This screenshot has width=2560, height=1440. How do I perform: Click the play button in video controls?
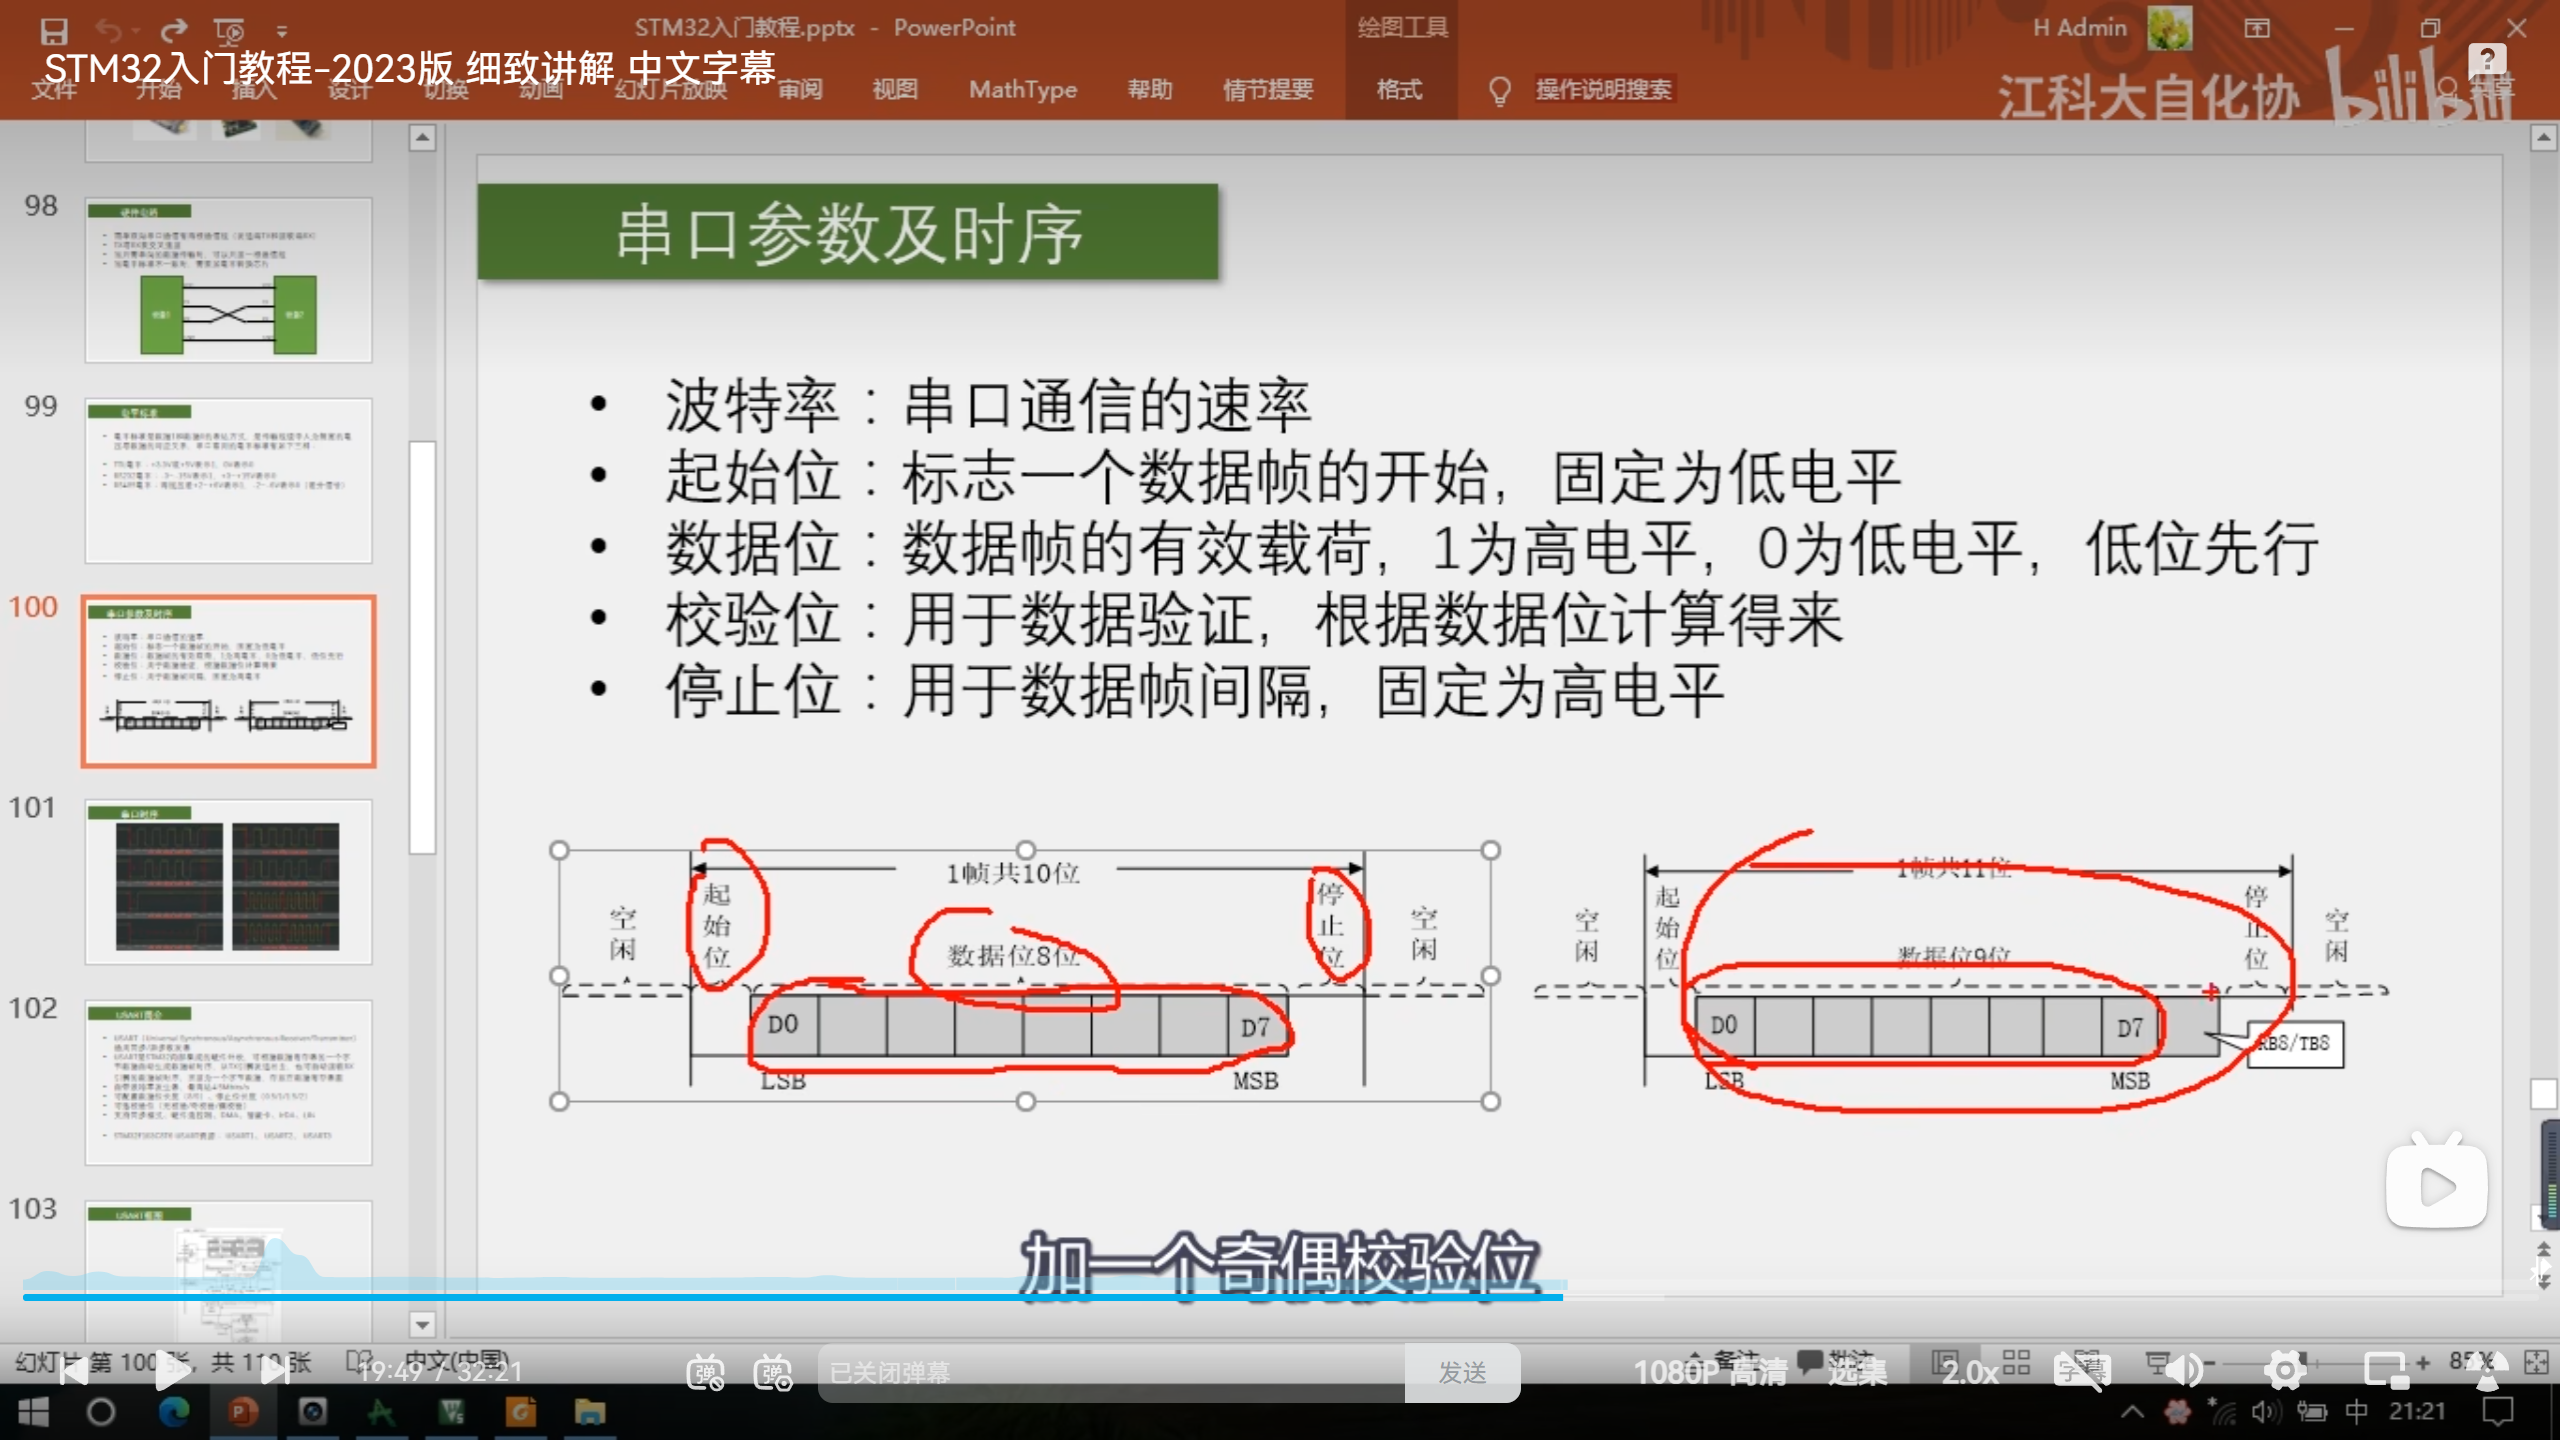click(x=172, y=1371)
